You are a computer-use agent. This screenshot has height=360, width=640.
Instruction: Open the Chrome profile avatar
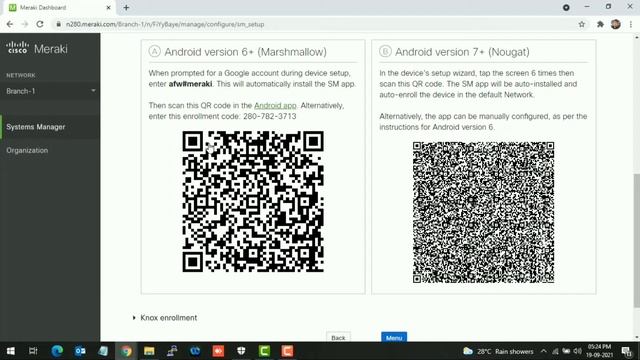616,24
